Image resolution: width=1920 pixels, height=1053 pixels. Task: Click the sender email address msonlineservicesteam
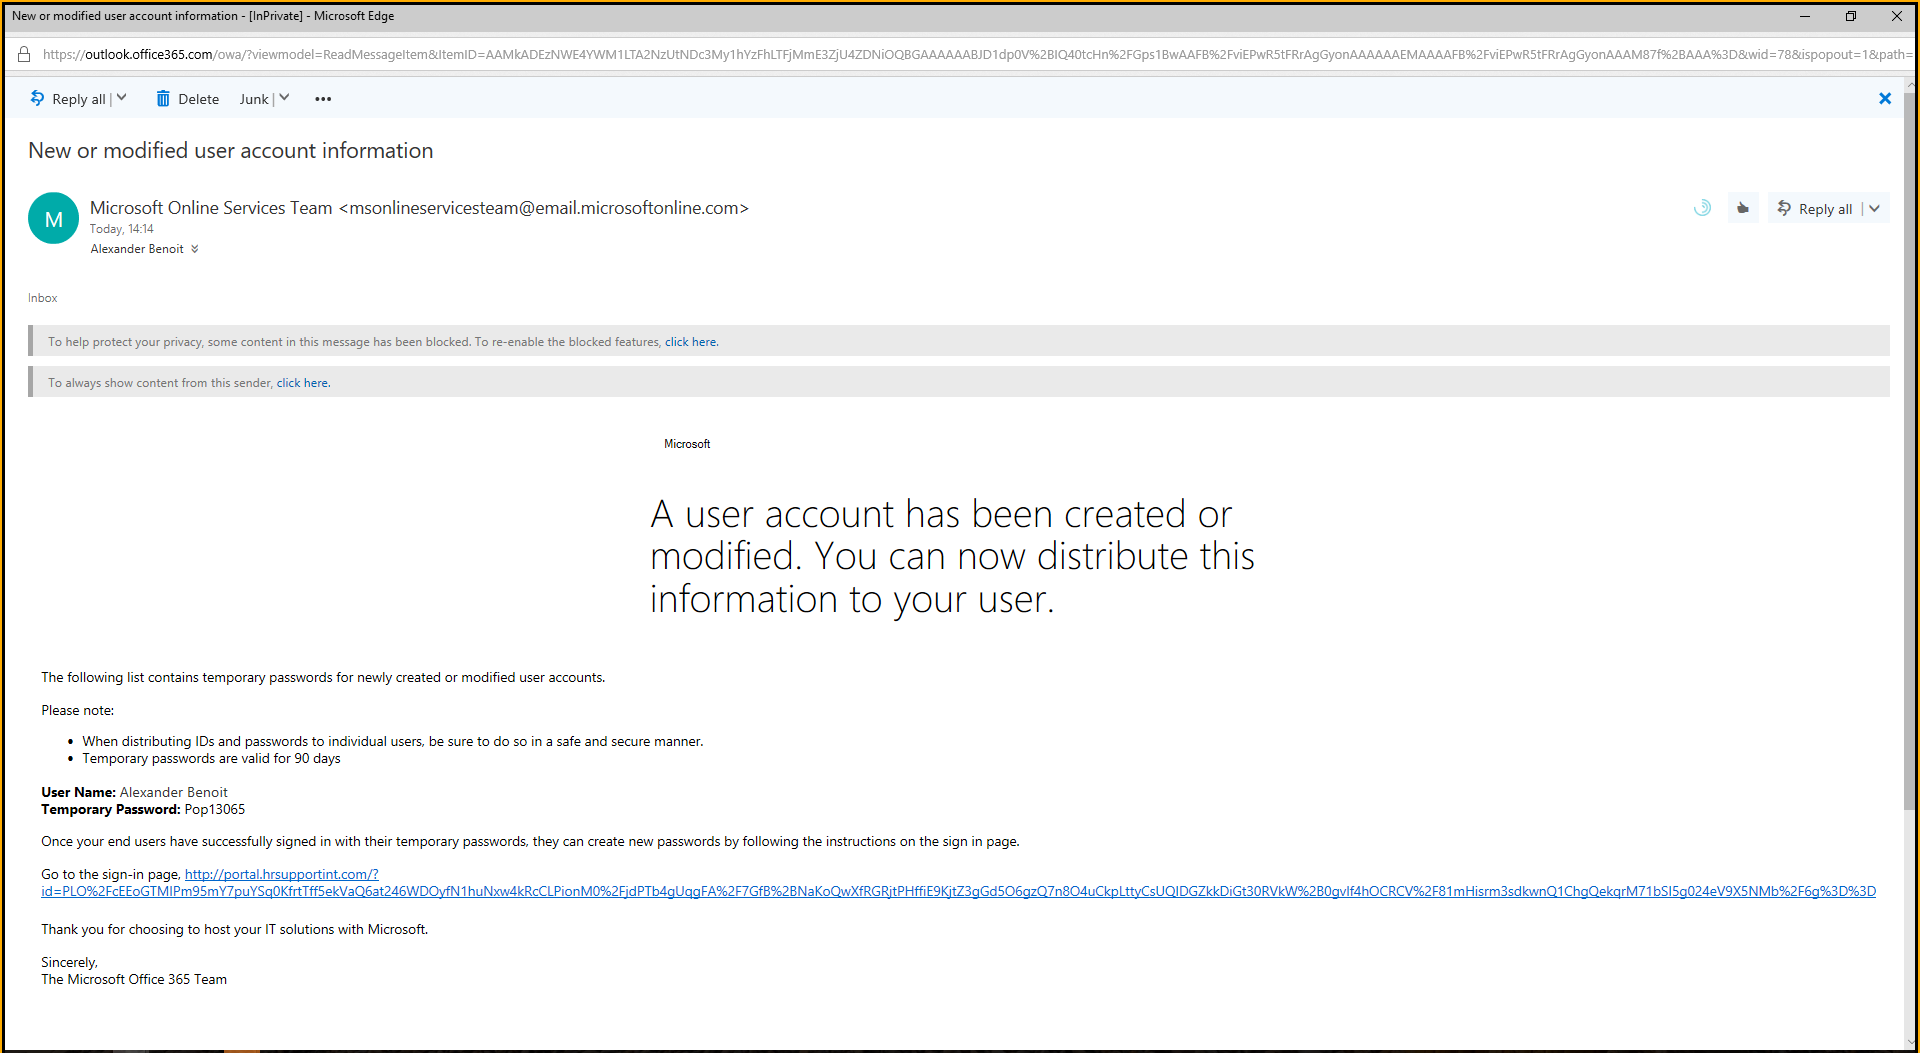(x=543, y=208)
